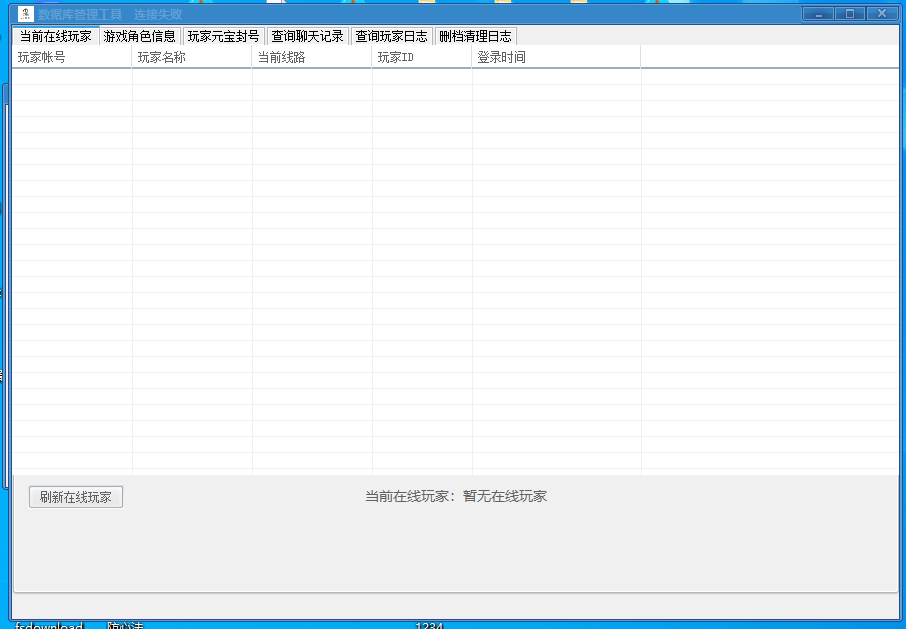The height and width of the screenshot is (629, 906).
Task: Click the 玩家名称 column header
Action: (x=192, y=57)
